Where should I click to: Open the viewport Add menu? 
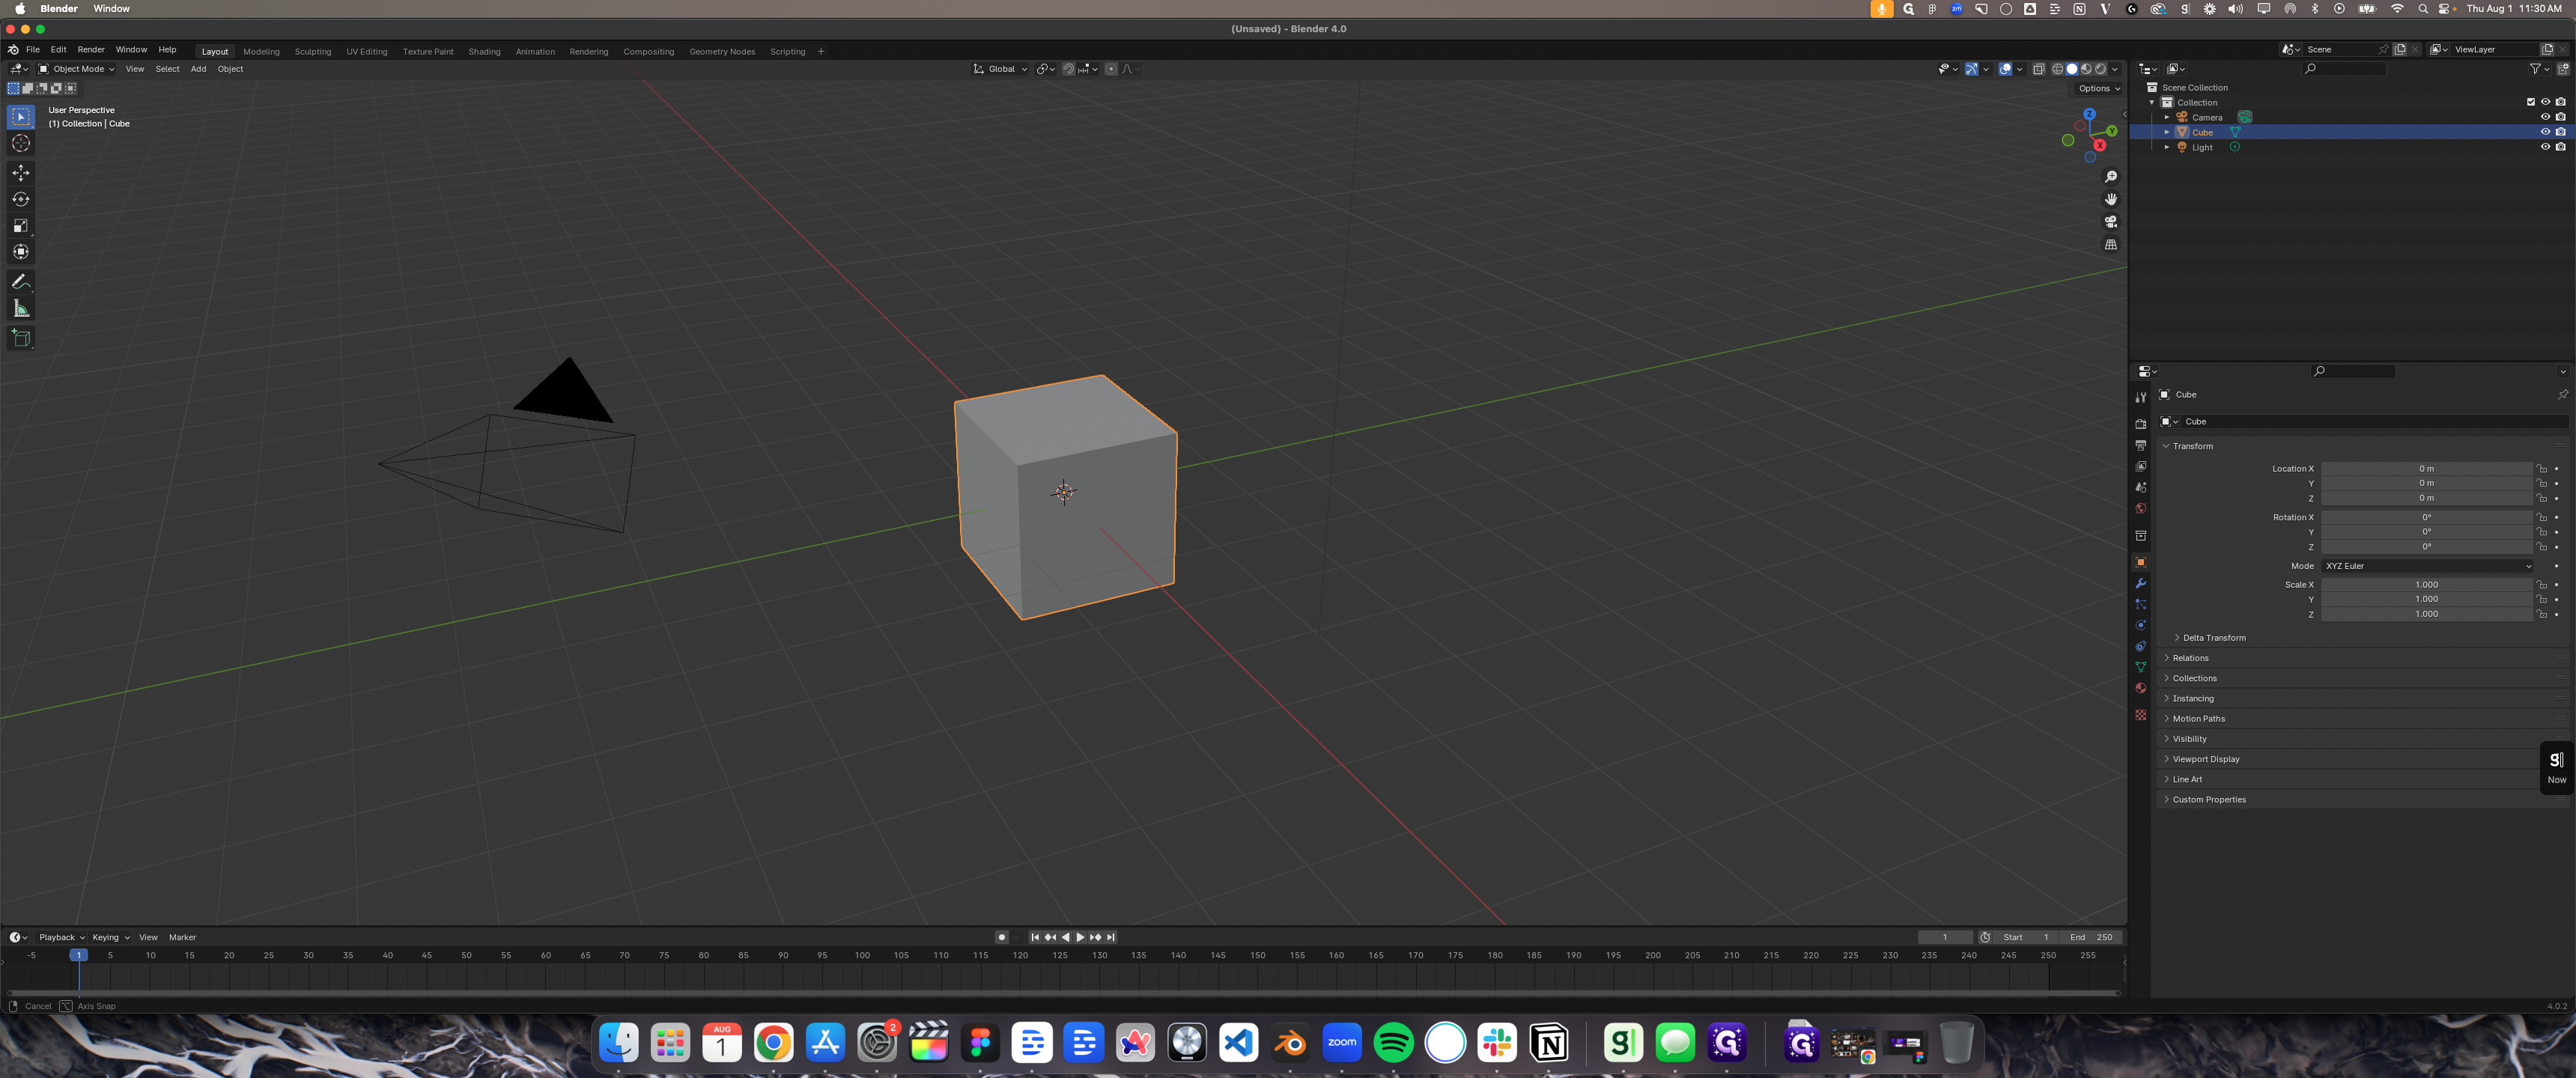pos(198,69)
